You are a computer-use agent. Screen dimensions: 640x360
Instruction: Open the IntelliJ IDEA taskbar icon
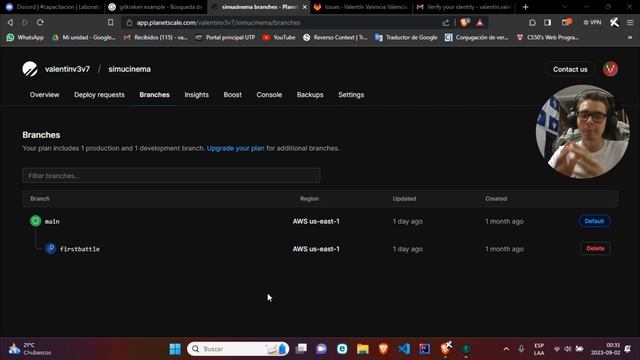click(x=424, y=349)
